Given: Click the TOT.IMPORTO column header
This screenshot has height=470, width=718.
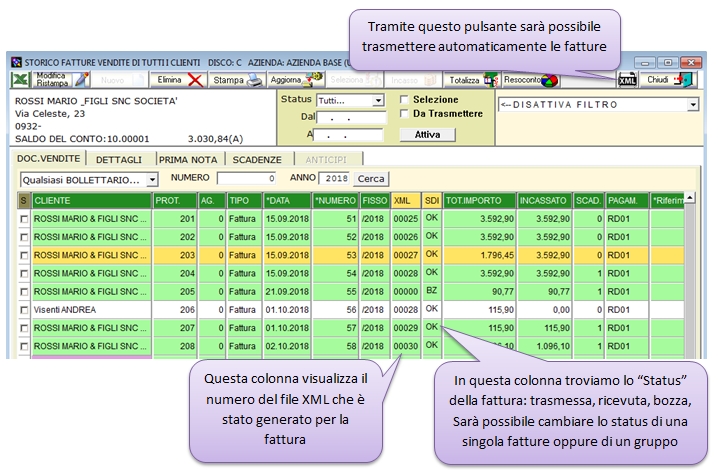Looking at the screenshot, I should [x=479, y=201].
